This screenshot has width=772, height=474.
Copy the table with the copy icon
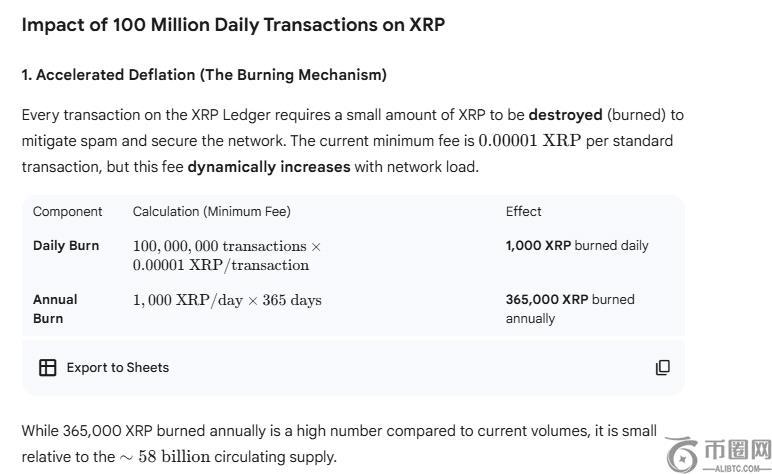(662, 368)
